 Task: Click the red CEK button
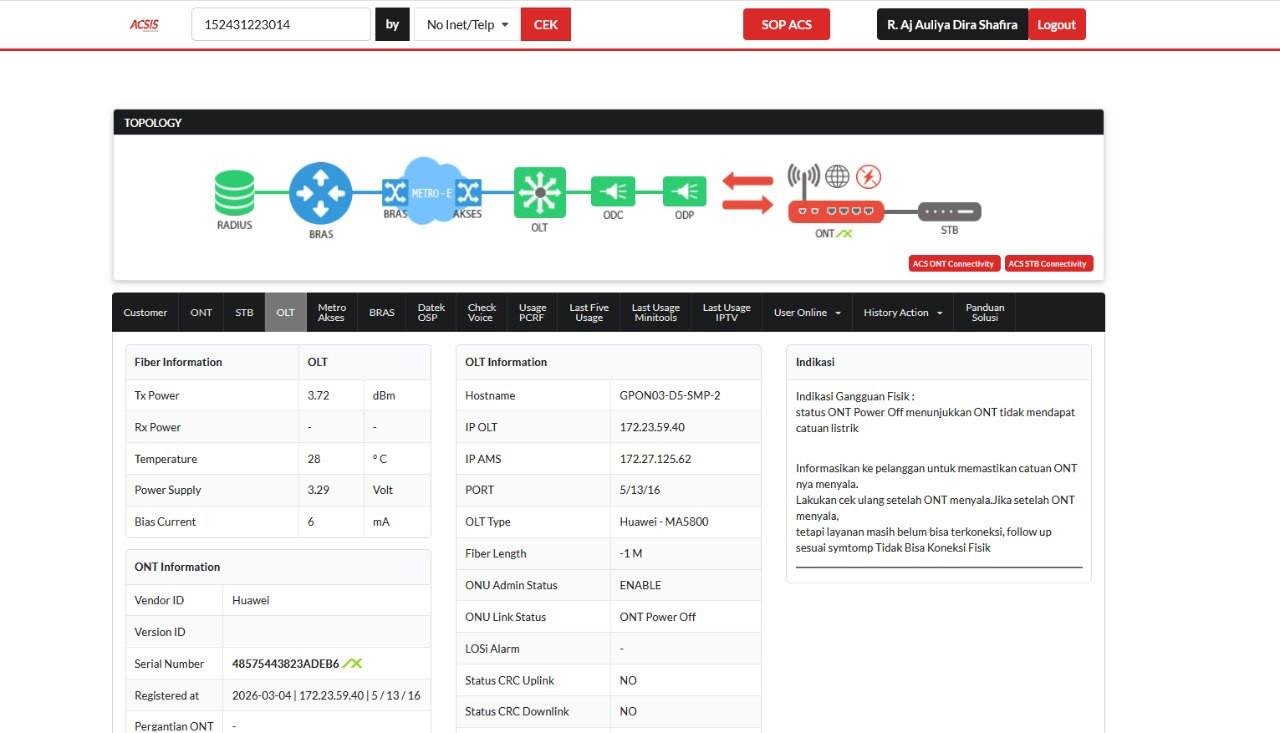click(x=546, y=25)
